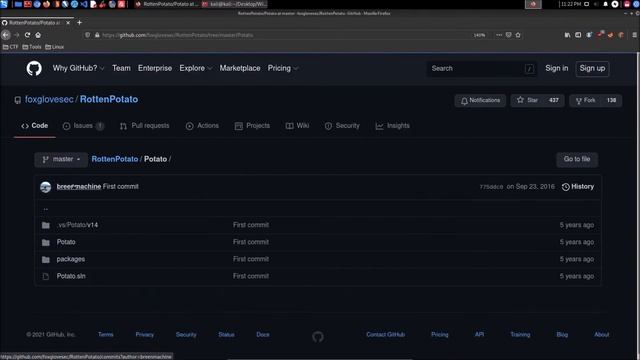
Task: Click the Go to file button
Action: 577,159
